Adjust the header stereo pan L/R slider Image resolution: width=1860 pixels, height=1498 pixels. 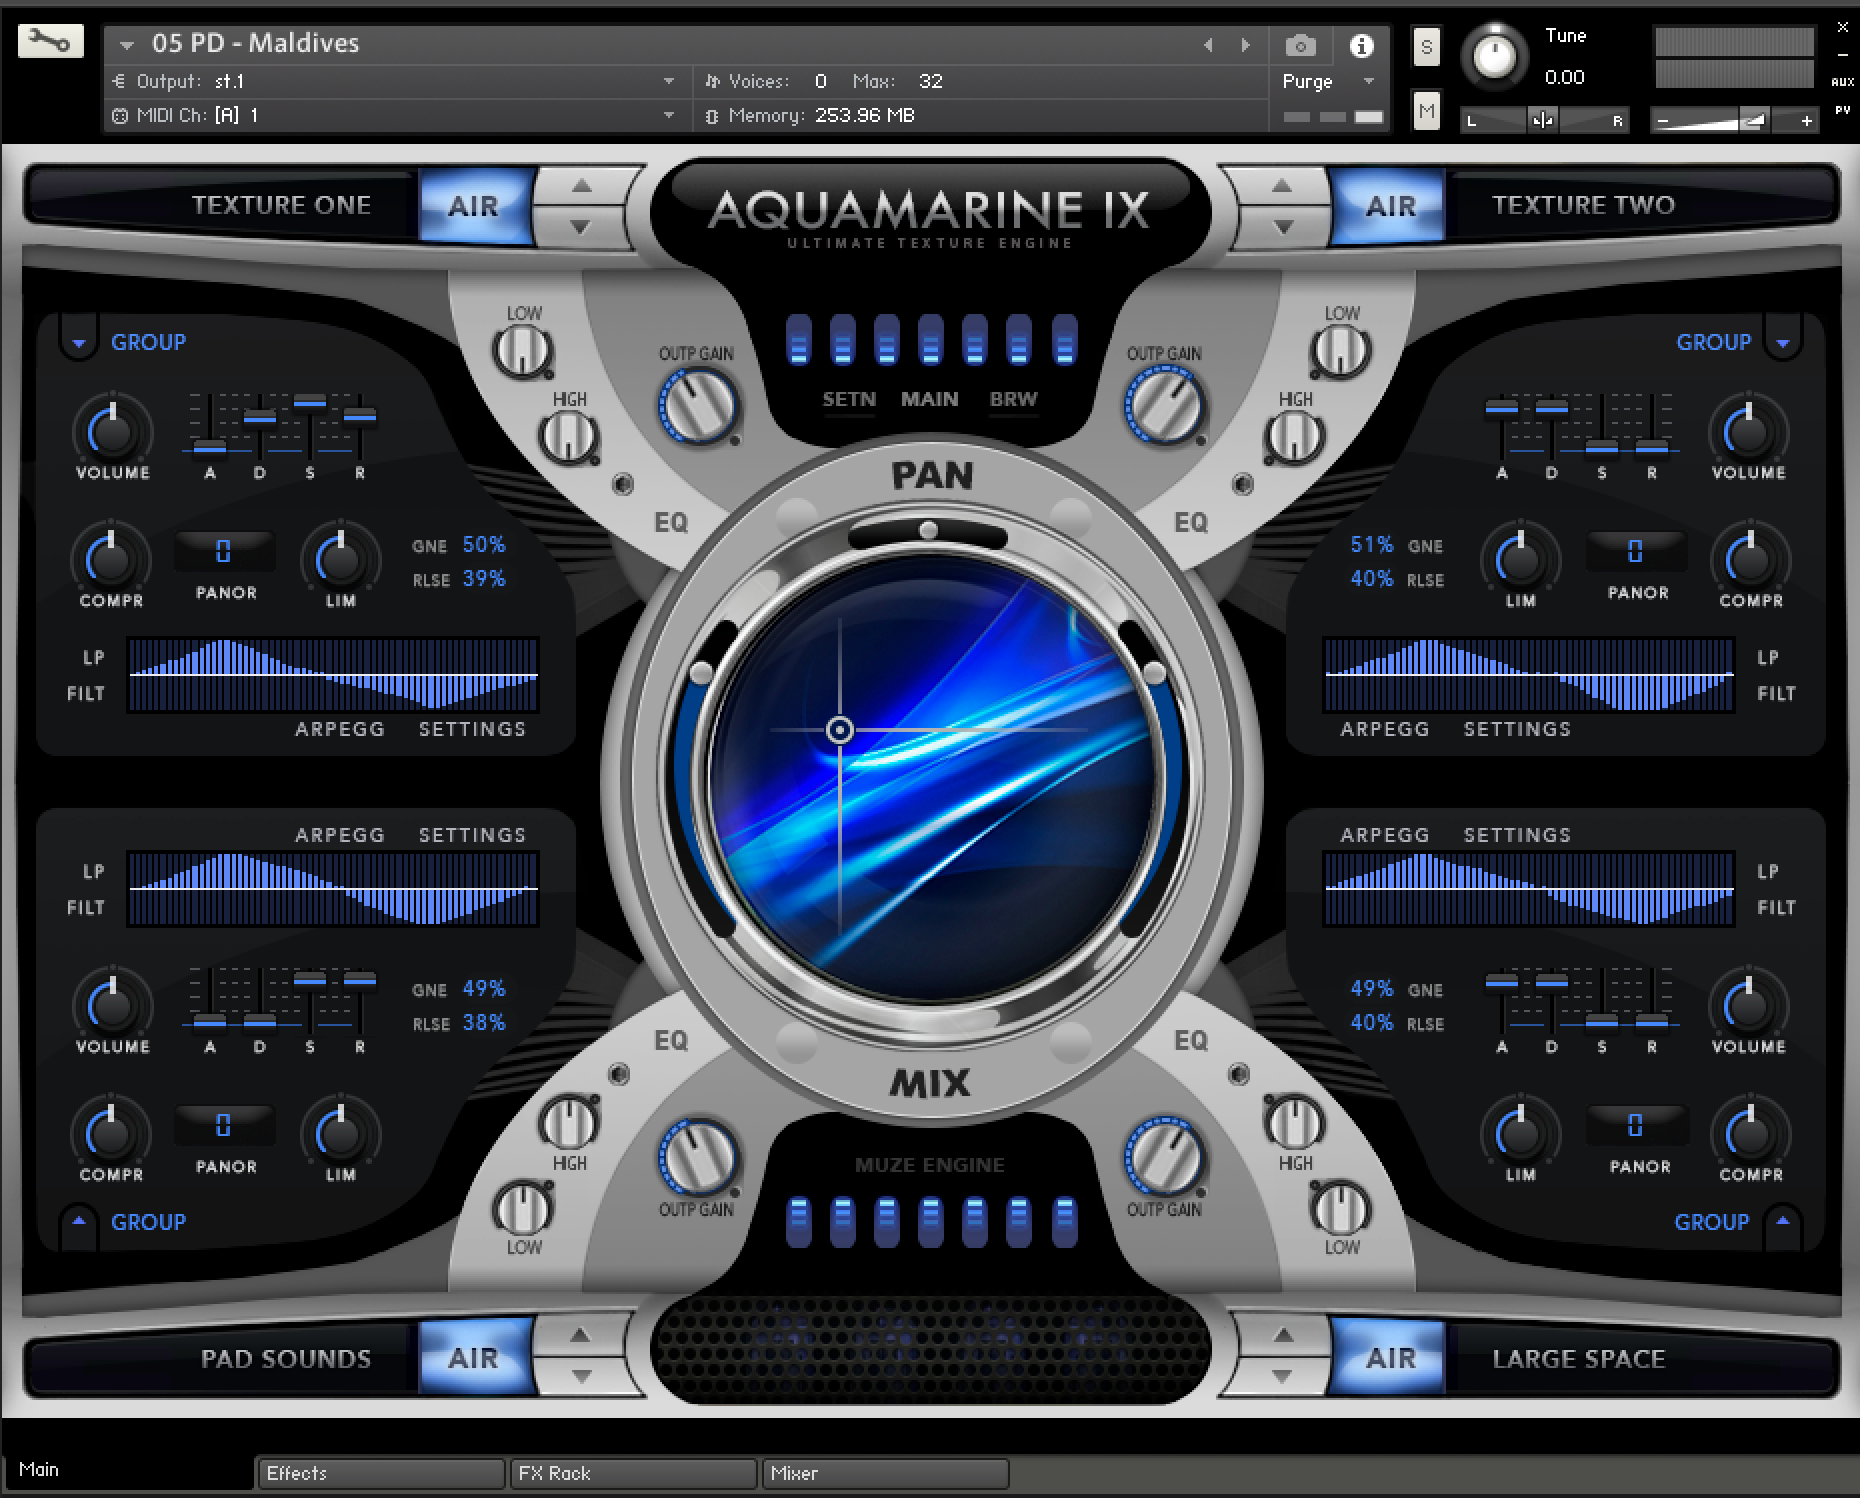[x=1544, y=121]
